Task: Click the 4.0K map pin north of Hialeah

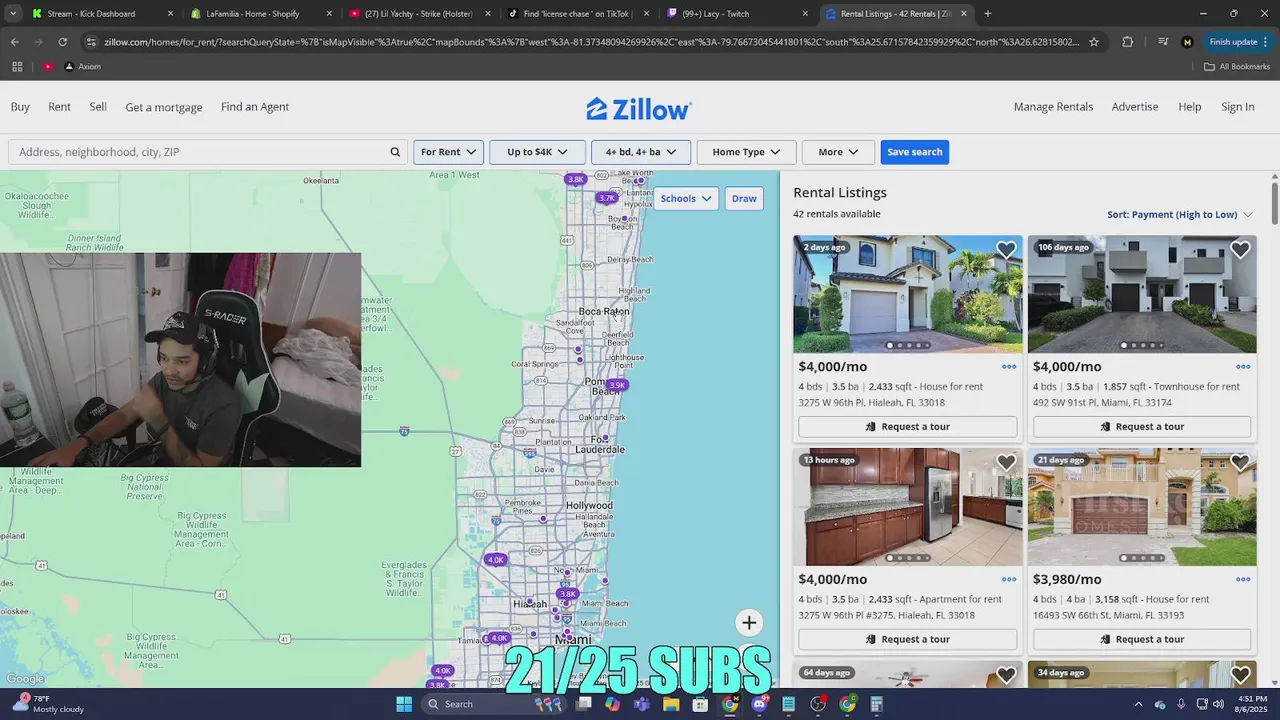Action: pos(495,560)
